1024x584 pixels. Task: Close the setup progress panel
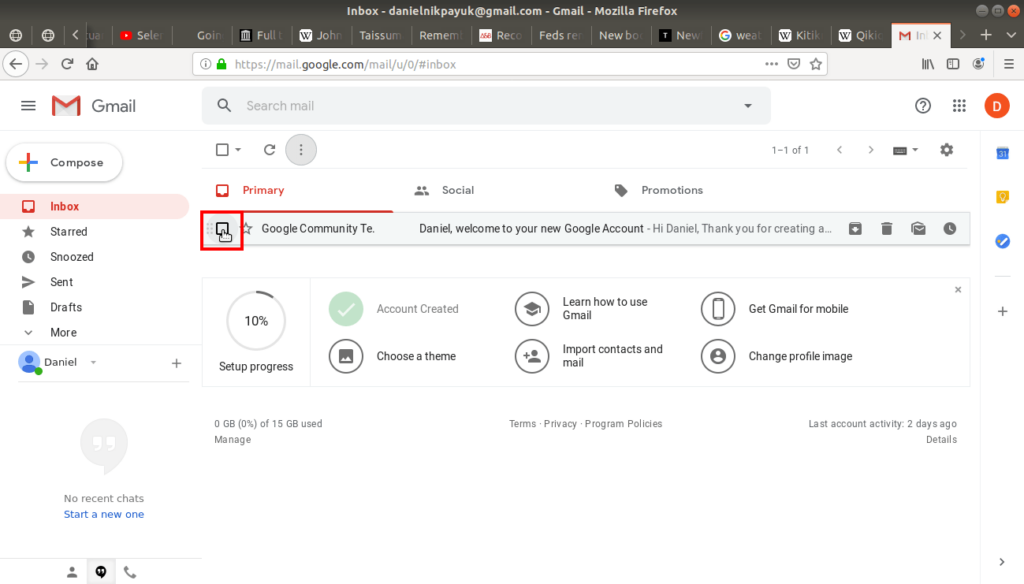pos(958,289)
